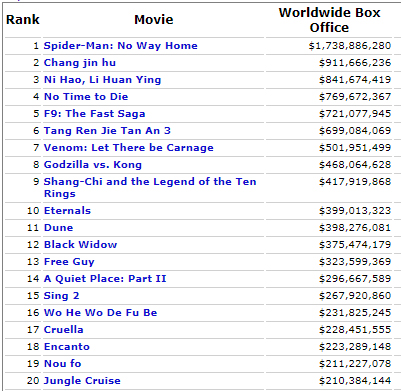This screenshot has width=401, height=391.
Task: Select the Black Widow link
Action: coord(80,245)
